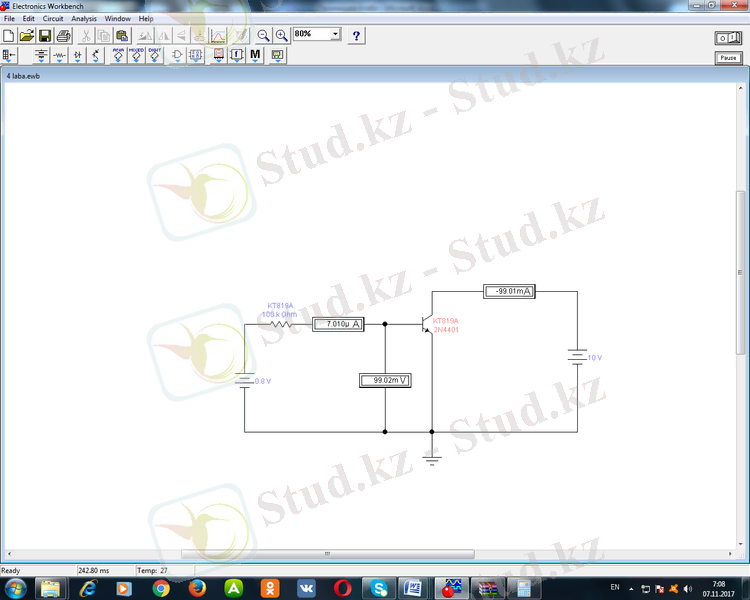The height and width of the screenshot is (600, 750).
Task: Open the File menu
Action: tap(9, 19)
